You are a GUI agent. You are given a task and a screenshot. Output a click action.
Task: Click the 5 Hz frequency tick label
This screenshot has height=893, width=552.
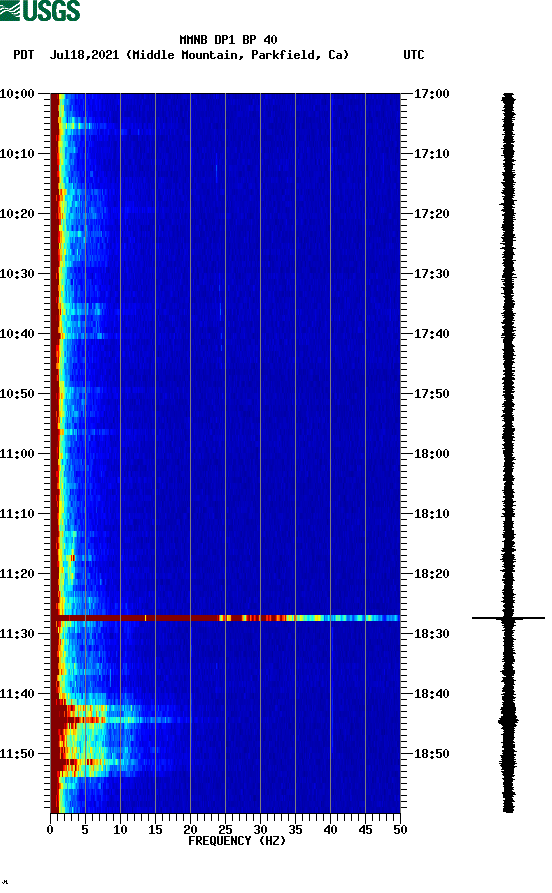pos(85,830)
